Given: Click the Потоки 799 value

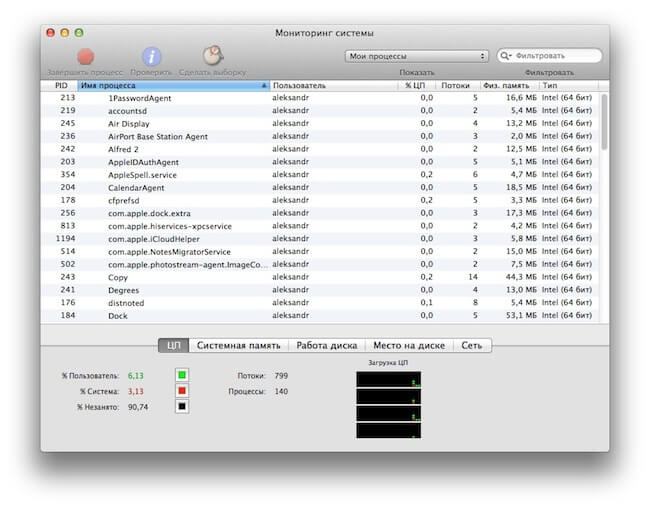Looking at the screenshot, I should 281,376.
